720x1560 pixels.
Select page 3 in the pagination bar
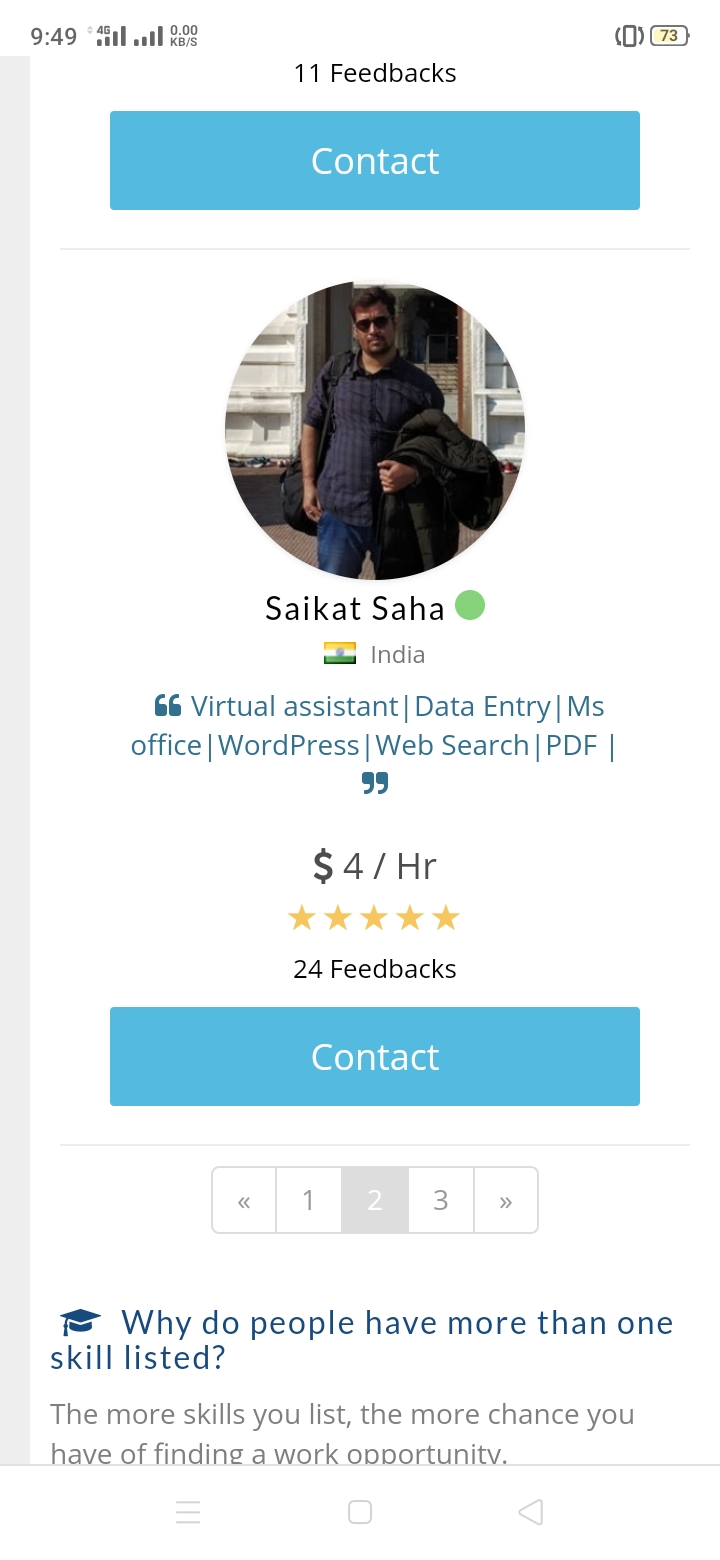click(x=440, y=1200)
